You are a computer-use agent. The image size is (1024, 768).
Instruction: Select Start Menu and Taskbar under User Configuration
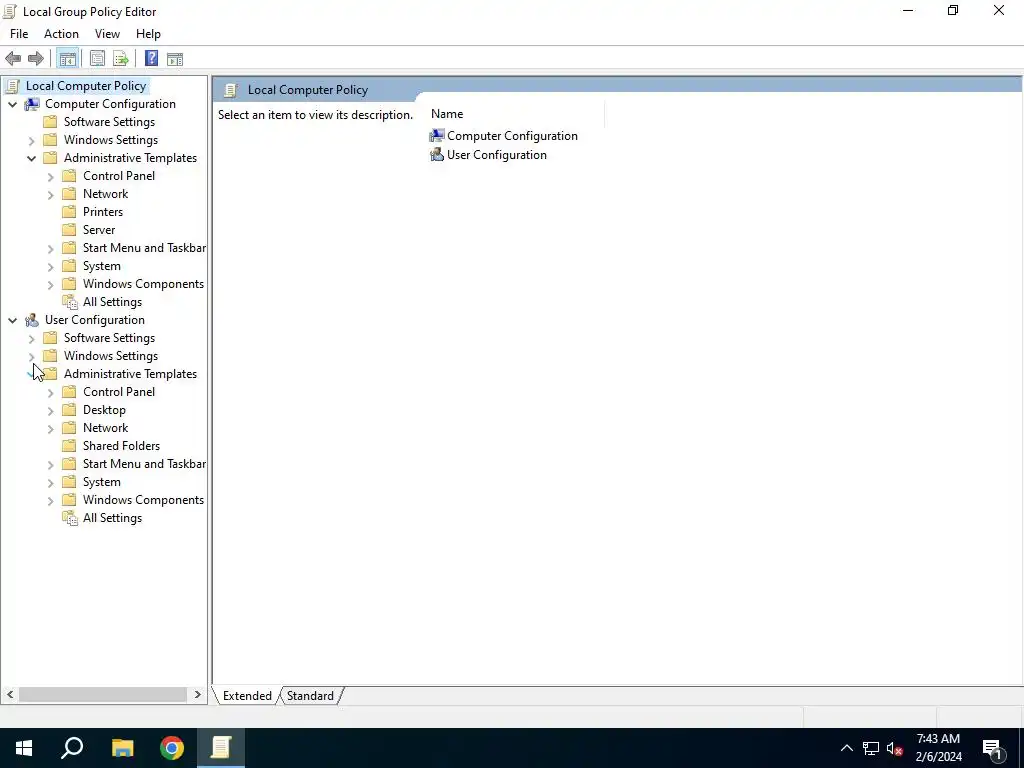(x=144, y=464)
